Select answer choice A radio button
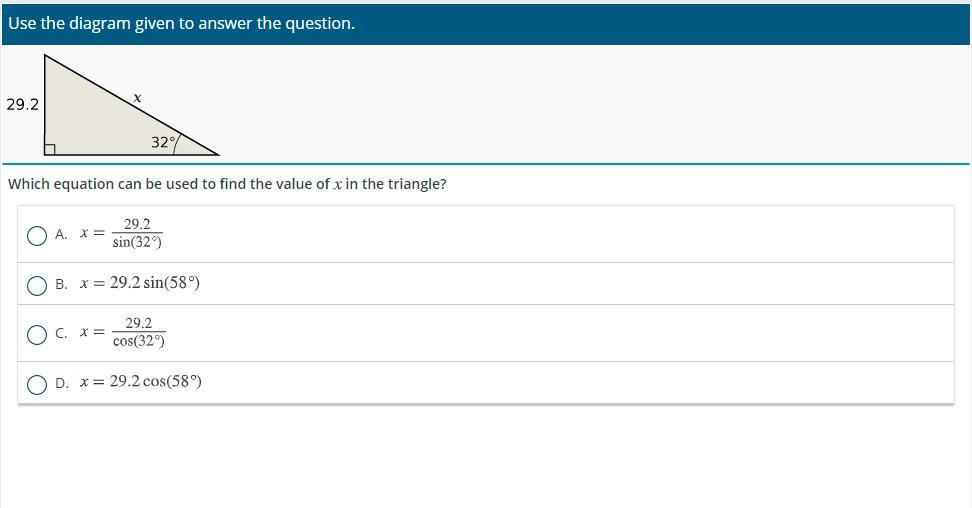972x508 pixels. click(x=37, y=235)
